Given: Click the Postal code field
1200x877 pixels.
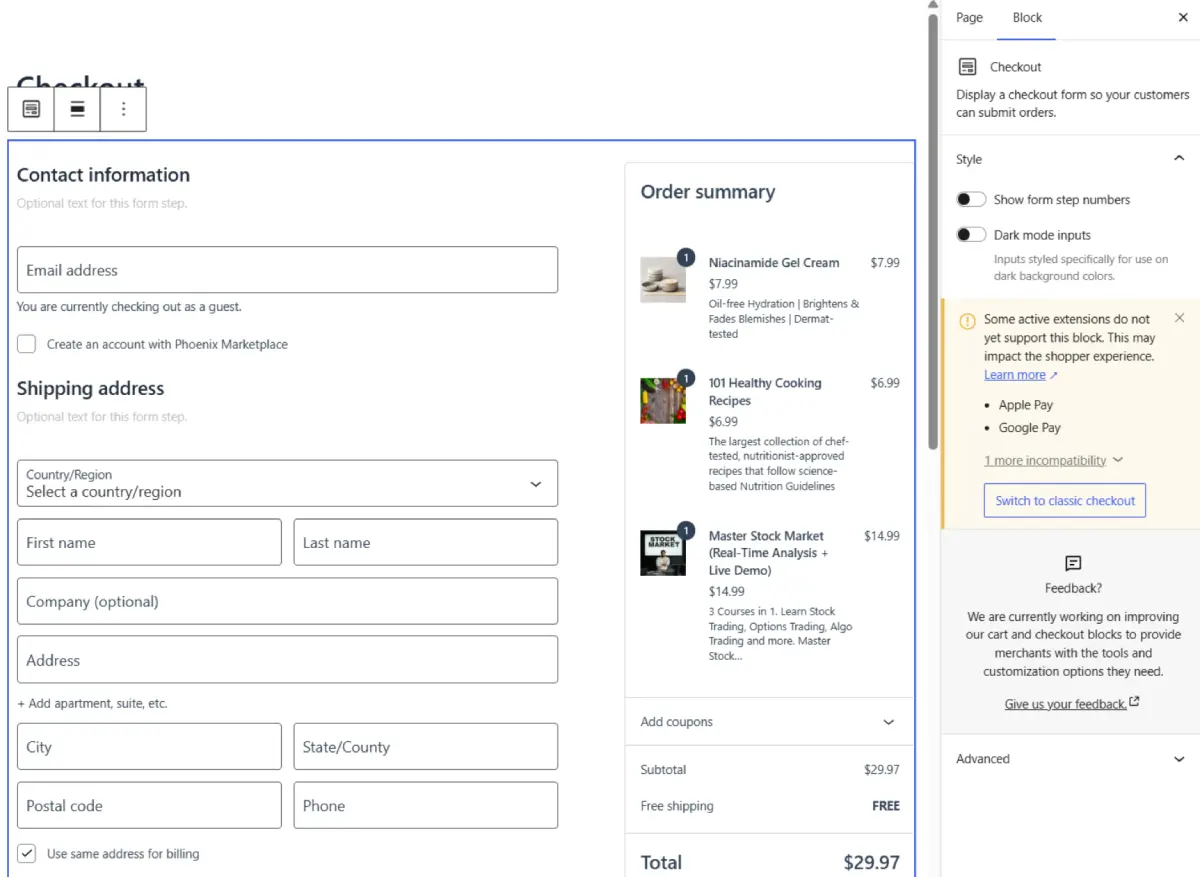Looking at the screenshot, I should tap(149, 805).
